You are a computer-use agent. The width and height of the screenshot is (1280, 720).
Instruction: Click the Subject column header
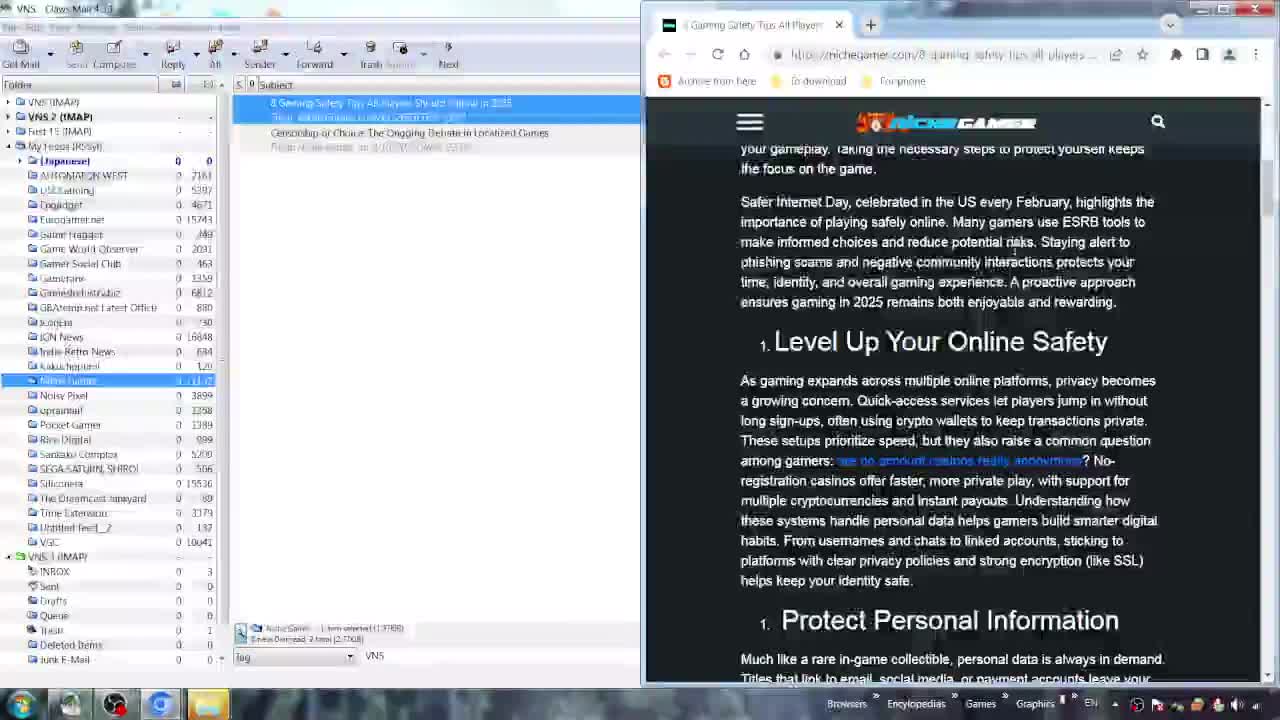click(x=276, y=85)
